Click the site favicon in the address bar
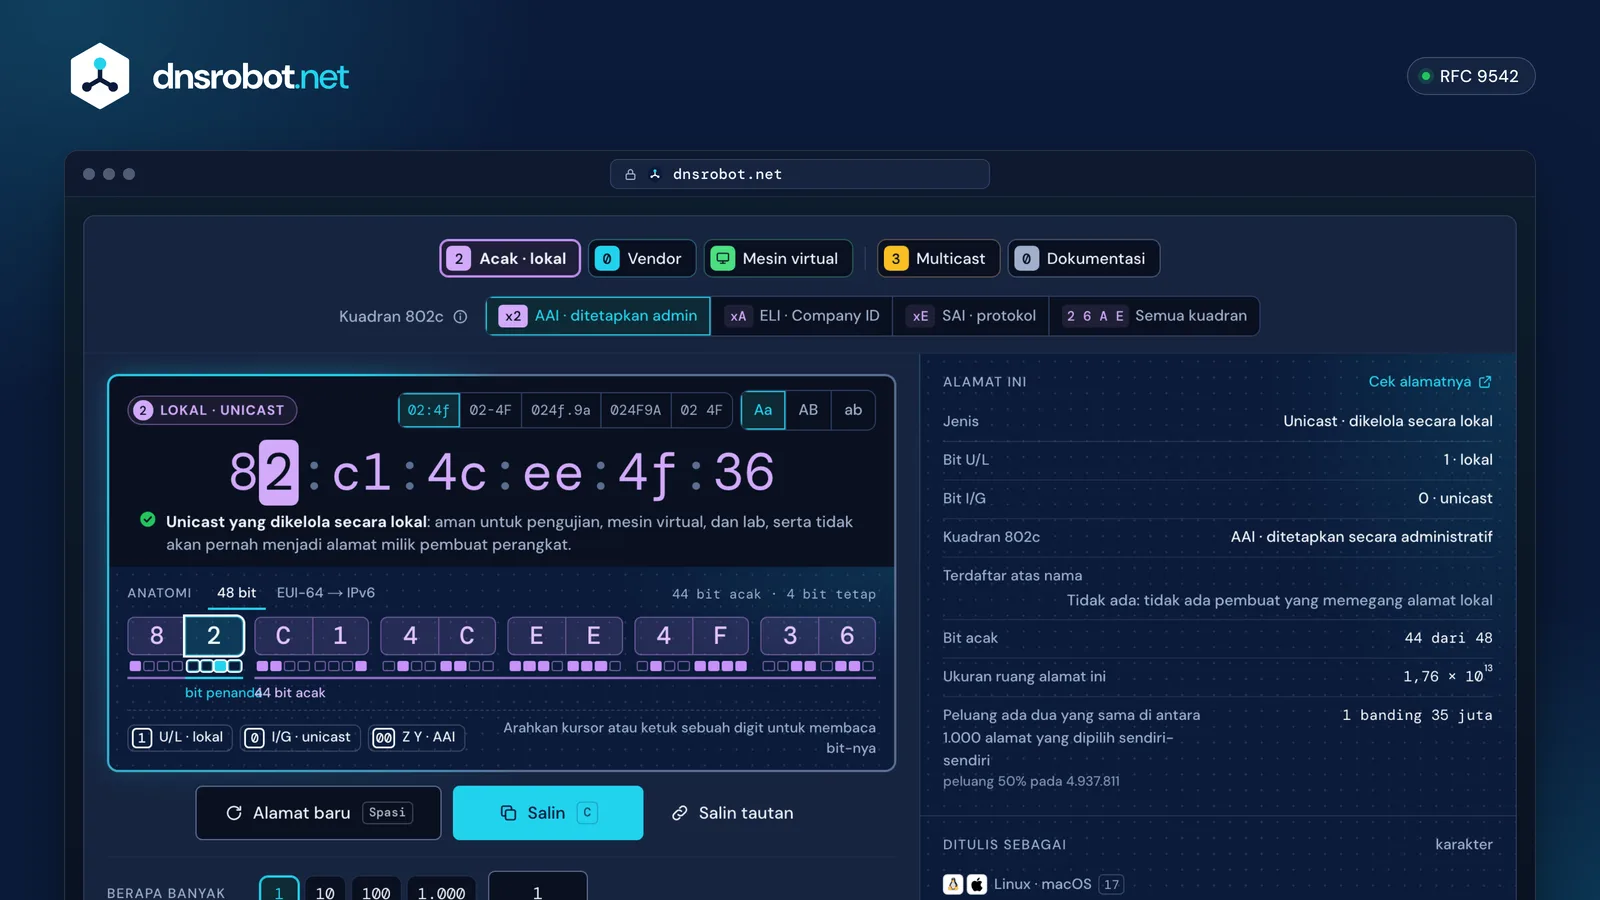This screenshot has height=900, width=1600. pyautogui.click(x=655, y=174)
